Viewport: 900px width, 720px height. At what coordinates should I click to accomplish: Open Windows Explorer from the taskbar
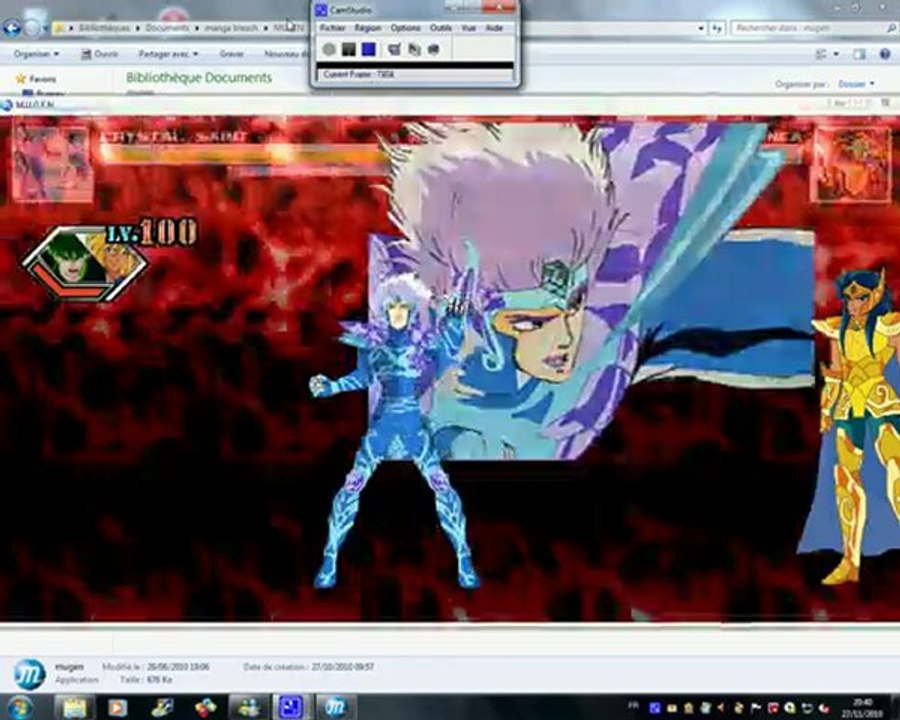(73, 707)
